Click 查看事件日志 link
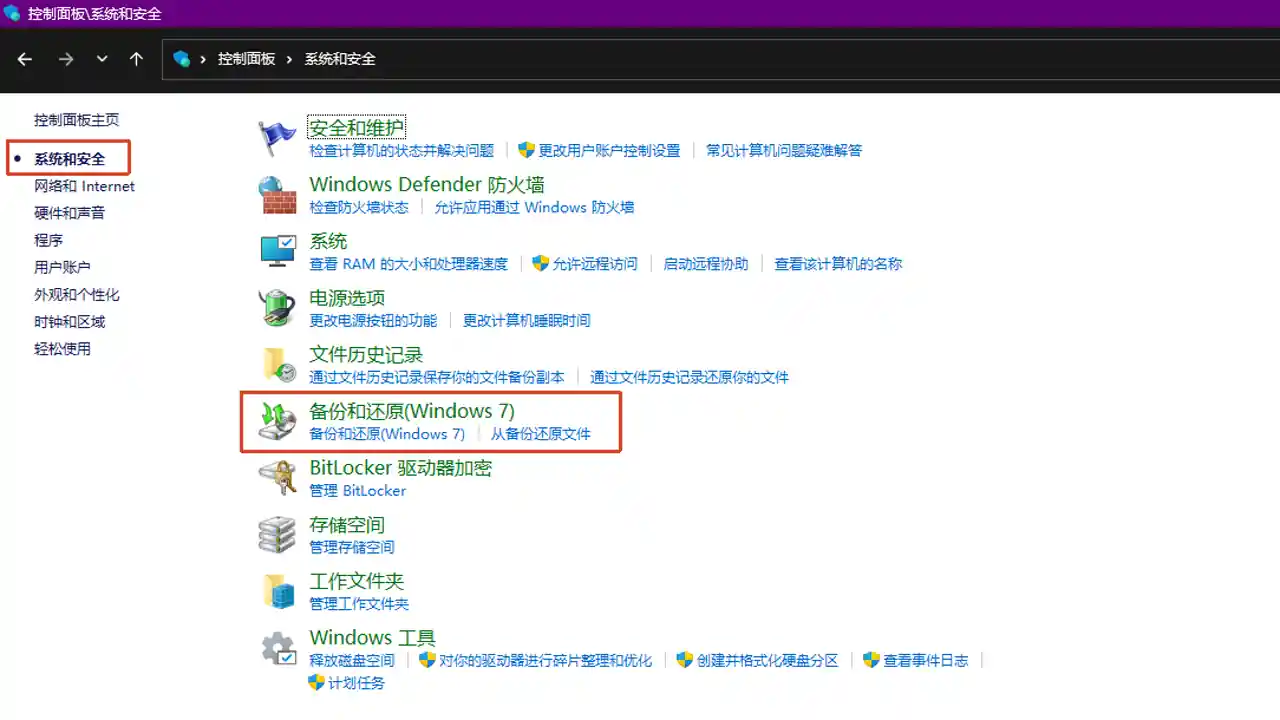 [x=926, y=661]
